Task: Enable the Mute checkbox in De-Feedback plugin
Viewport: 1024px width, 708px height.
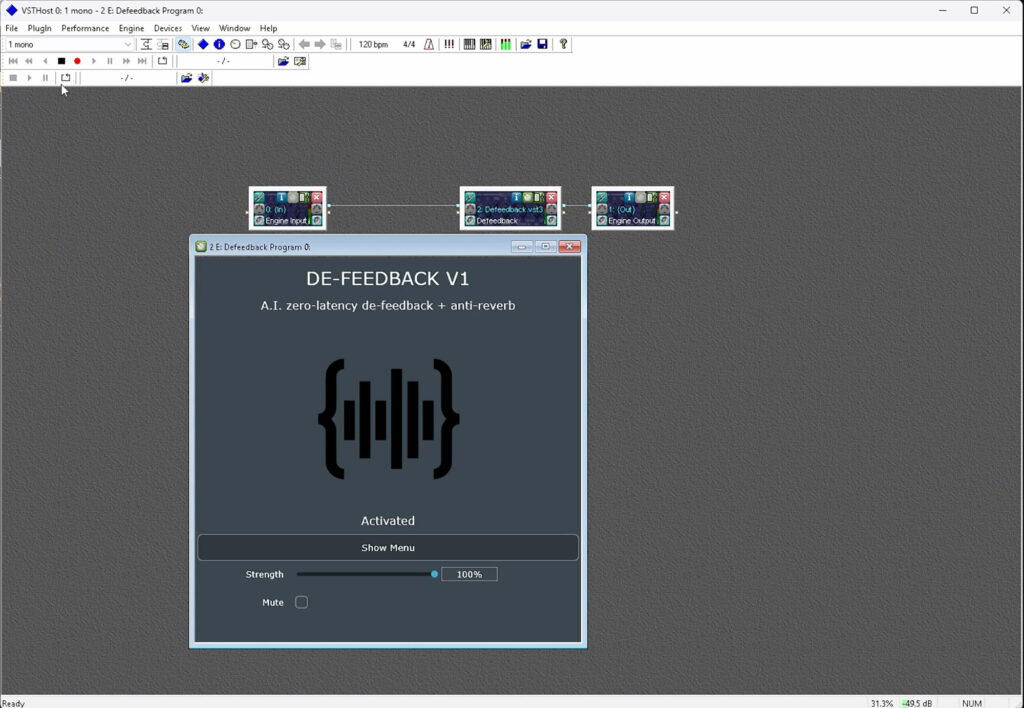Action: (303, 602)
